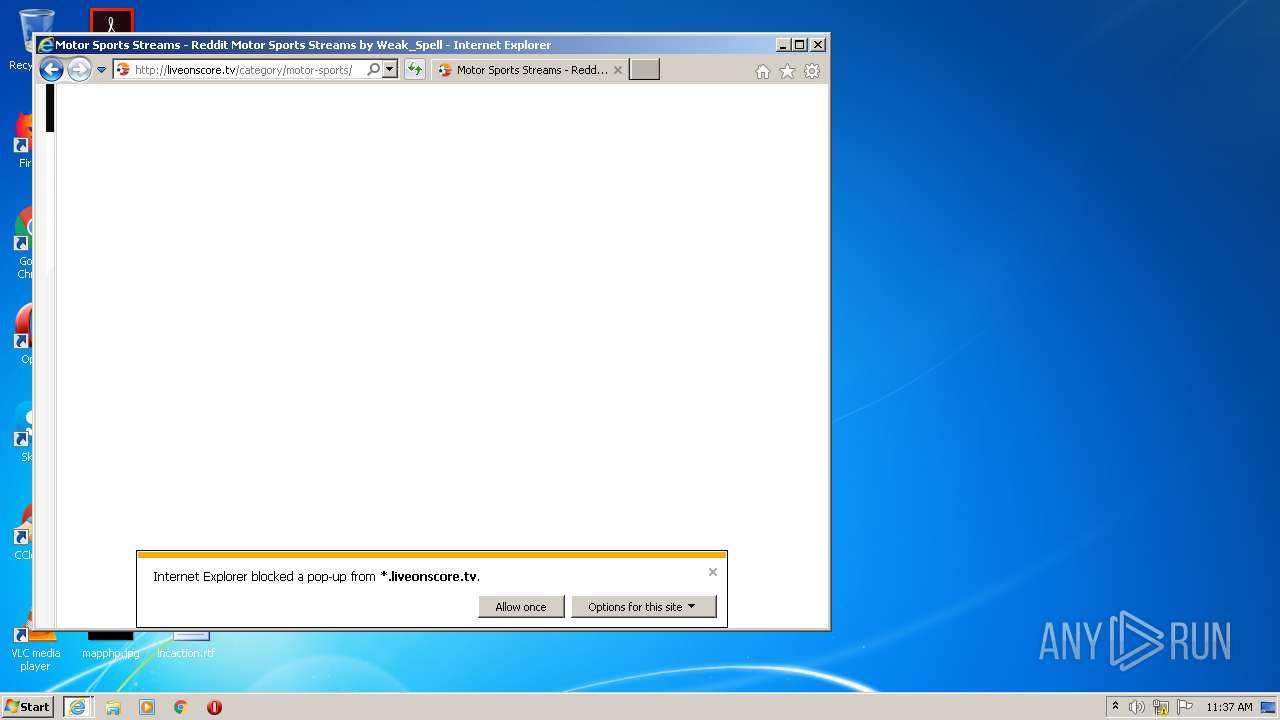Click the network tray icon

point(1161,707)
